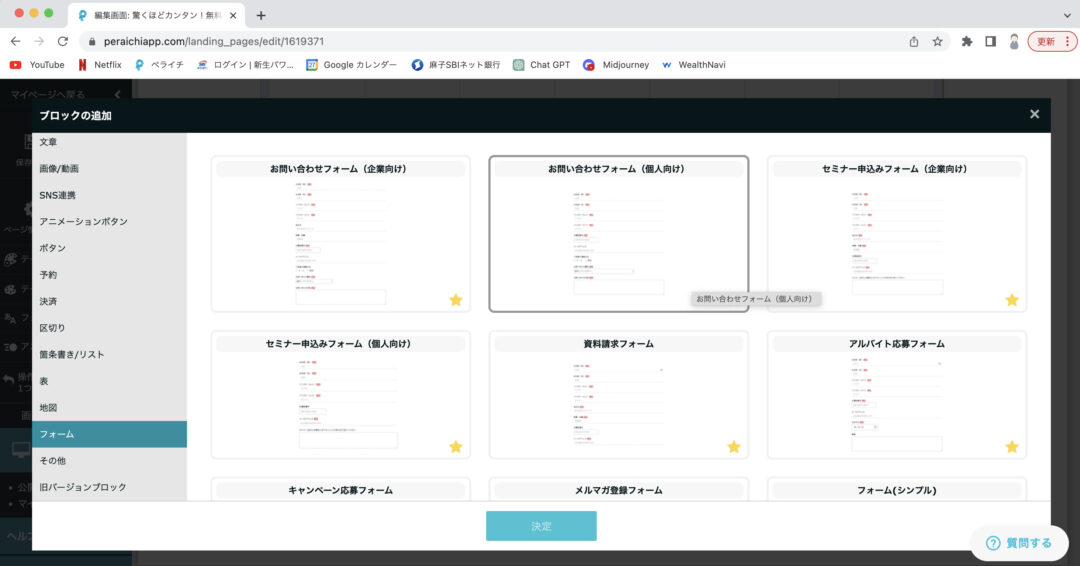This screenshot has height=566, width=1080.
Task: Confirm with the 決定 button
Action: 541,526
